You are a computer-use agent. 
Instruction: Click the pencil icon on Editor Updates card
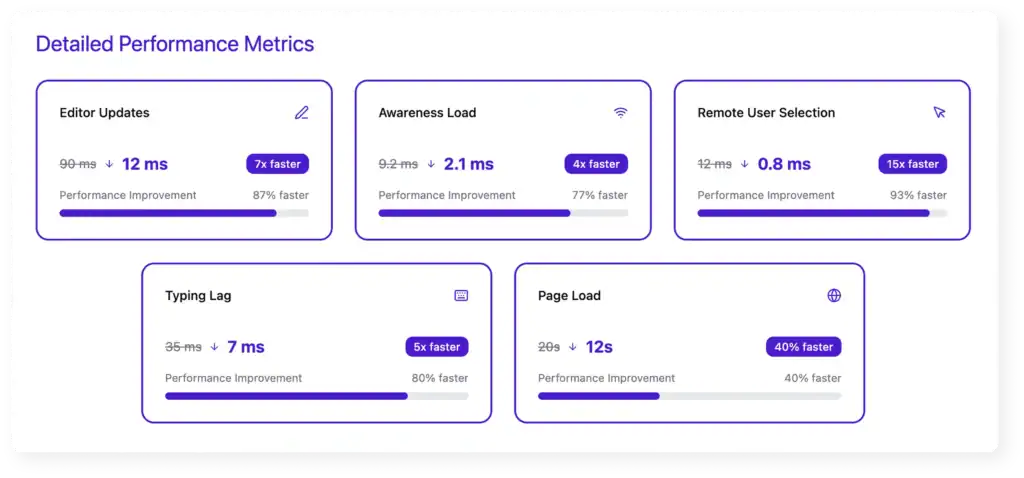[x=302, y=113]
